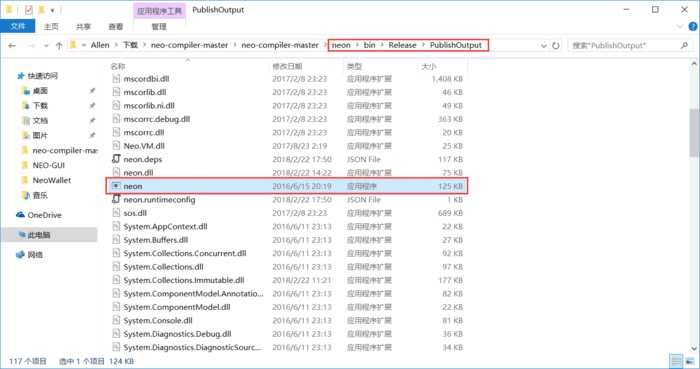Select the mscordbi.dll file icon
This screenshot has width=700, height=369.
[x=116, y=79]
